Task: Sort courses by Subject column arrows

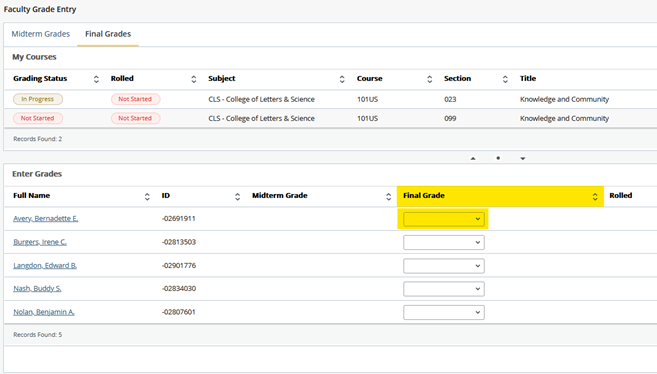Action: 342,79
